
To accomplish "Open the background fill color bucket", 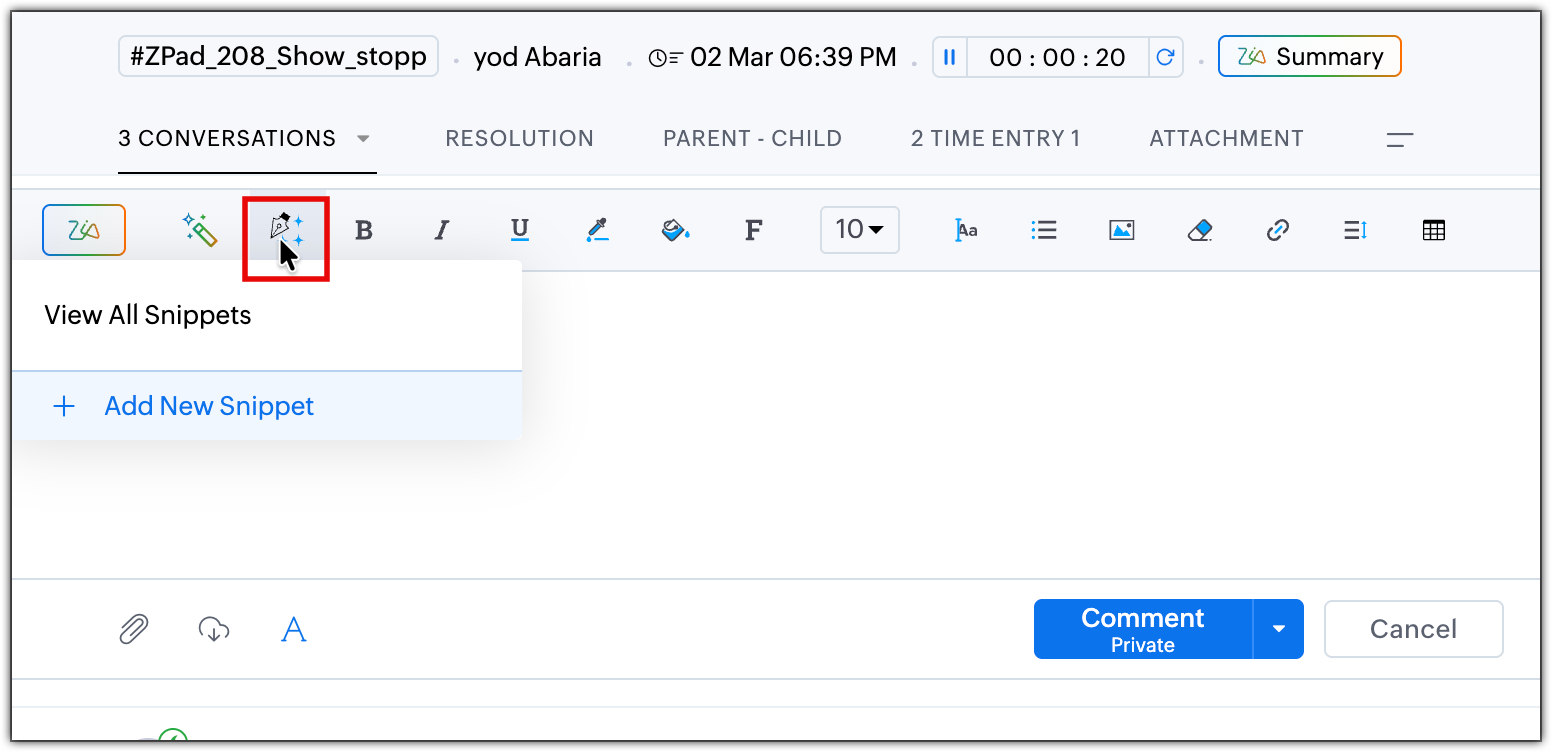I will 676,231.
